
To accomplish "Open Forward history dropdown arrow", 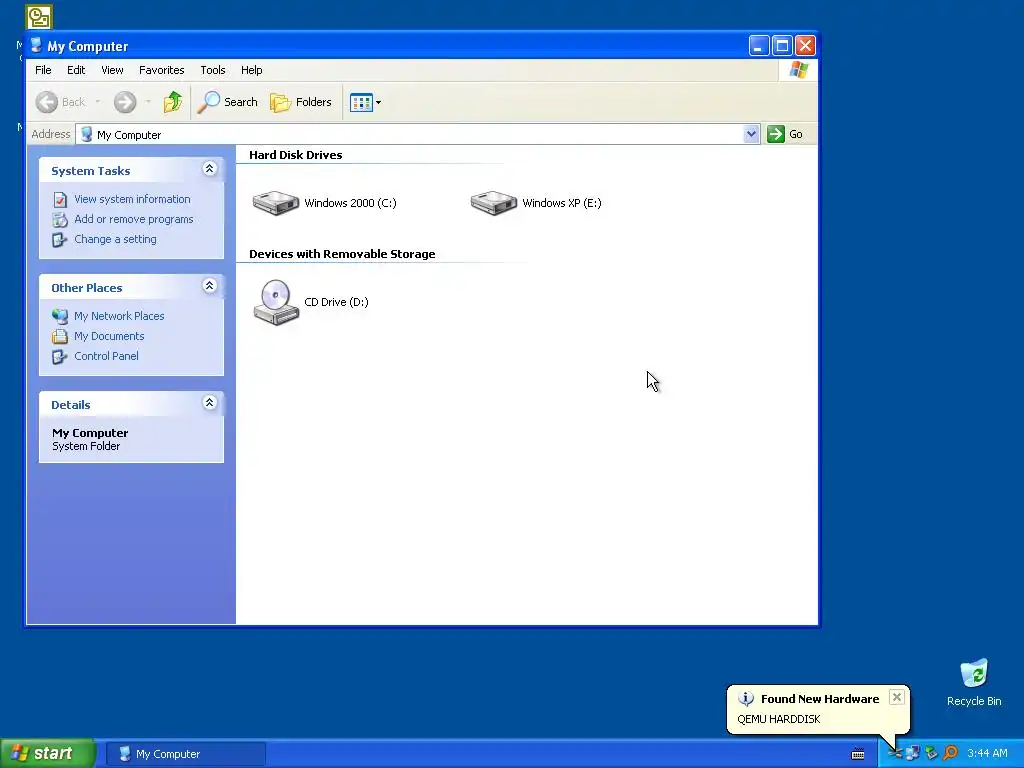I will (148, 102).
